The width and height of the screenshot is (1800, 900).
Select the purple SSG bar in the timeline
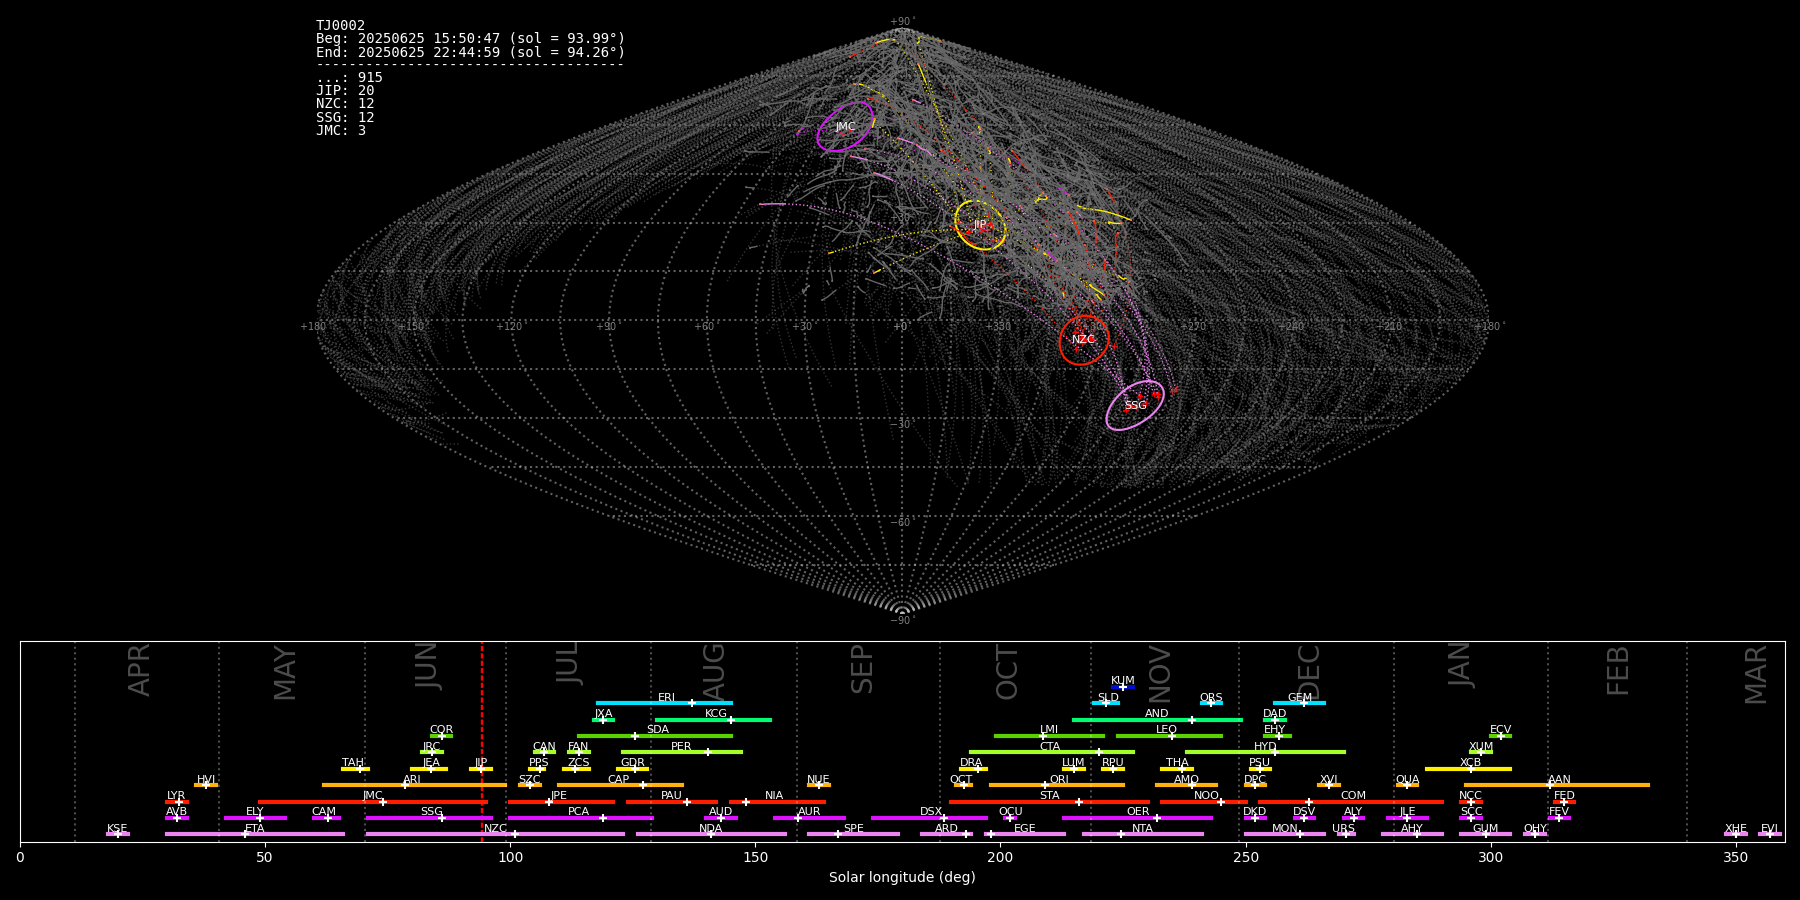point(429,817)
